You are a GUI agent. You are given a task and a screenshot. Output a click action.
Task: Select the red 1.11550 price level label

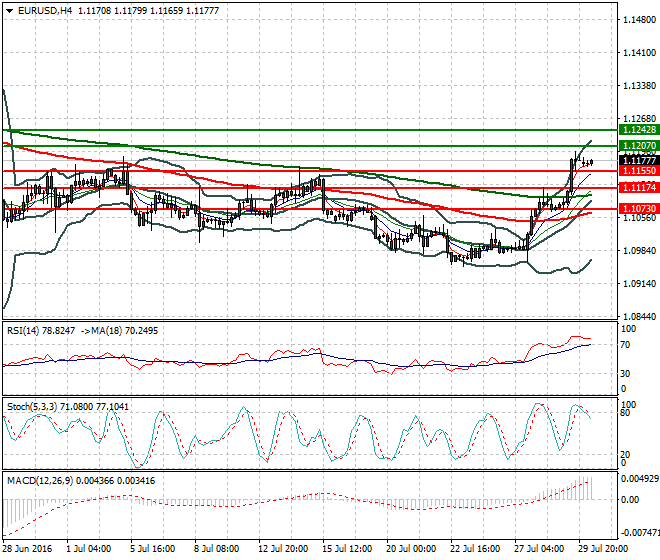click(x=639, y=171)
